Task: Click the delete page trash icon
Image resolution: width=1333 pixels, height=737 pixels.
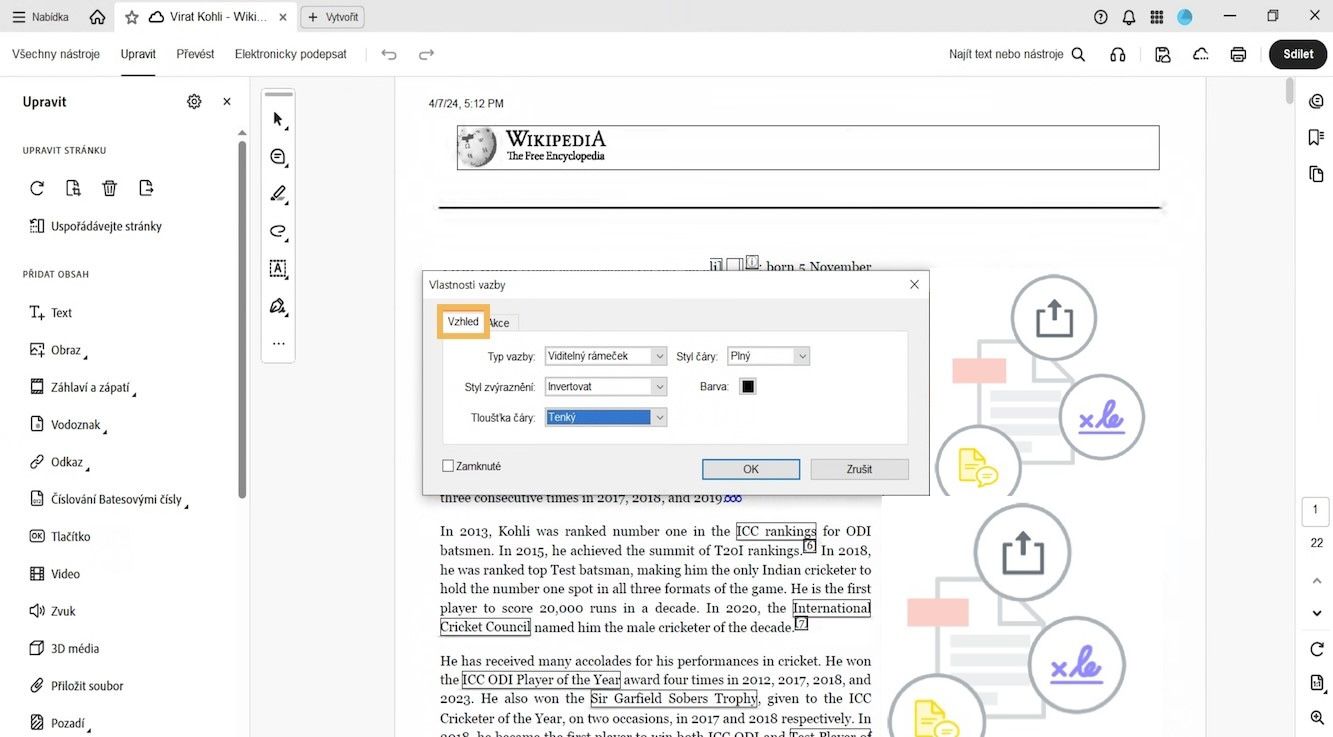Action: point(110,188)
